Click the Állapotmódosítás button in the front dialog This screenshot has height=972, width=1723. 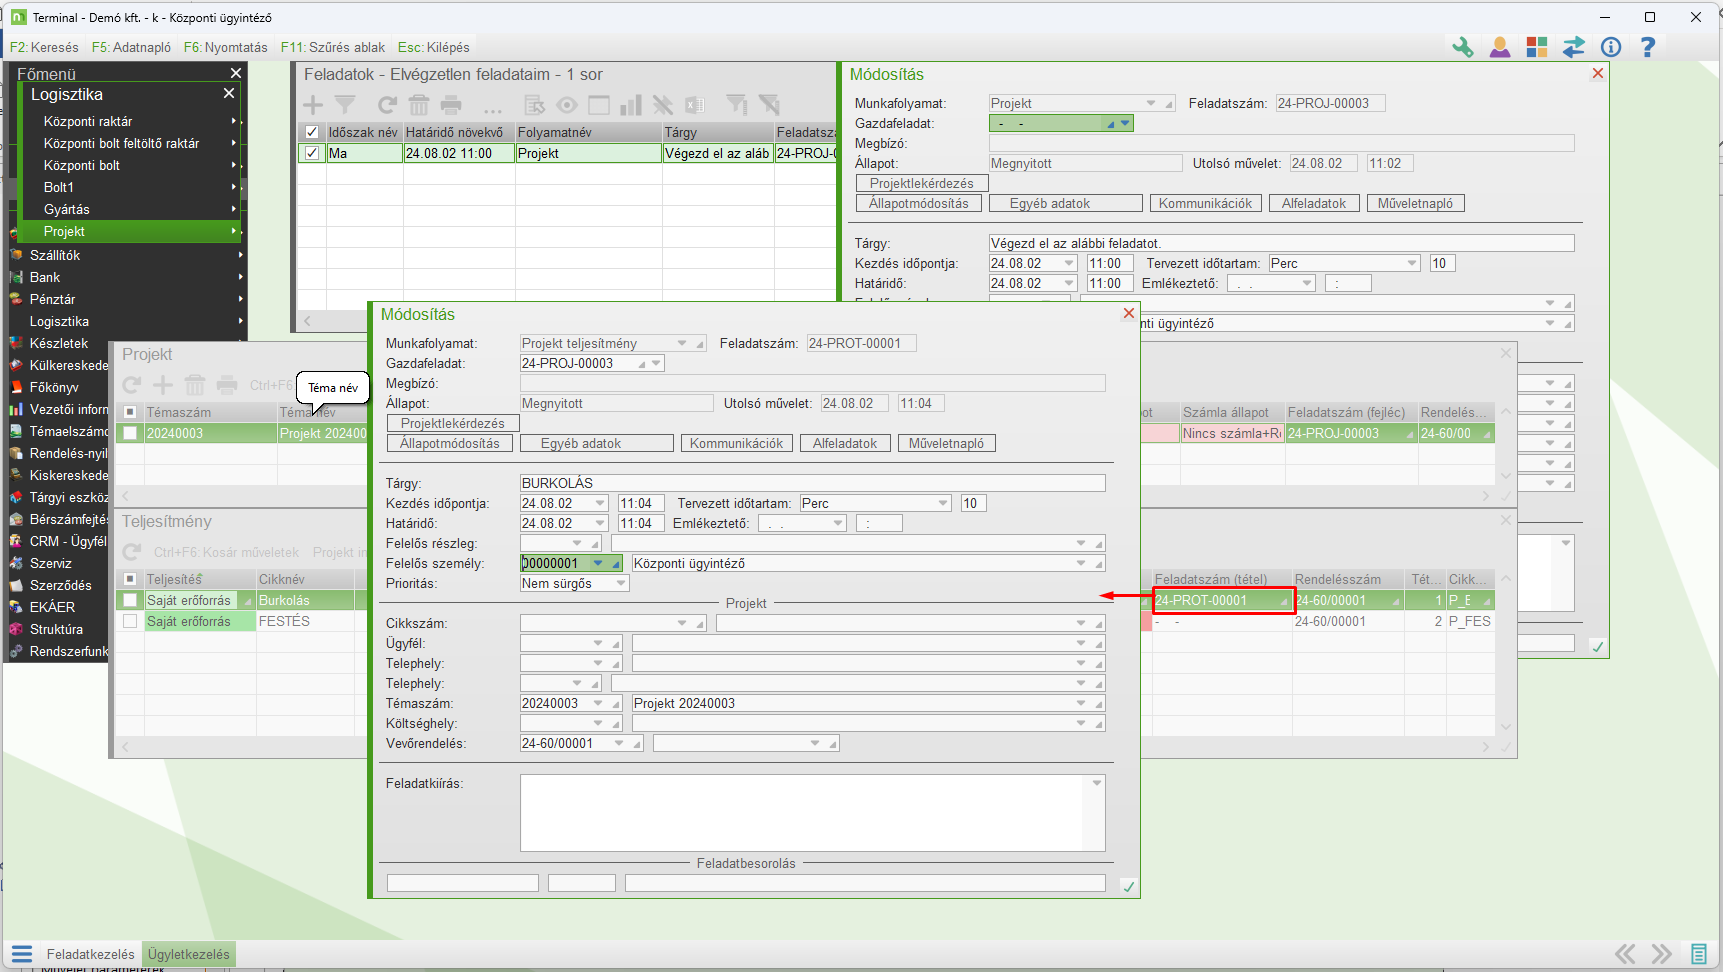pyautogui.click(x=450, y=443)
